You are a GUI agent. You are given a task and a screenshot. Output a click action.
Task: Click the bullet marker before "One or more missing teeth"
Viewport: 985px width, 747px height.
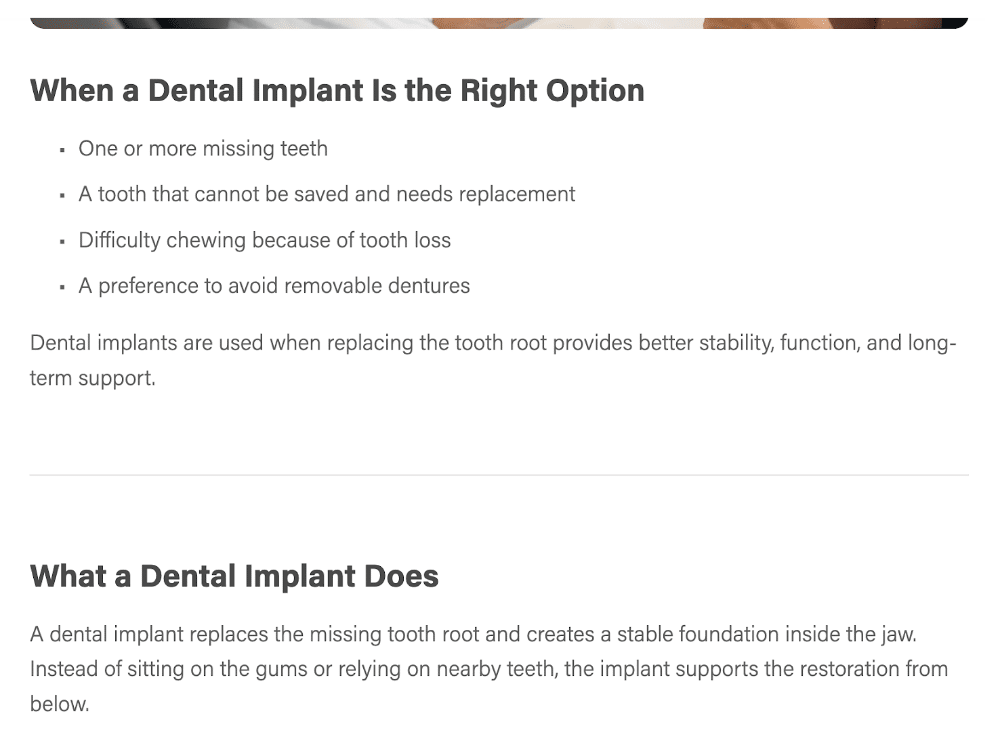[62, 150]
